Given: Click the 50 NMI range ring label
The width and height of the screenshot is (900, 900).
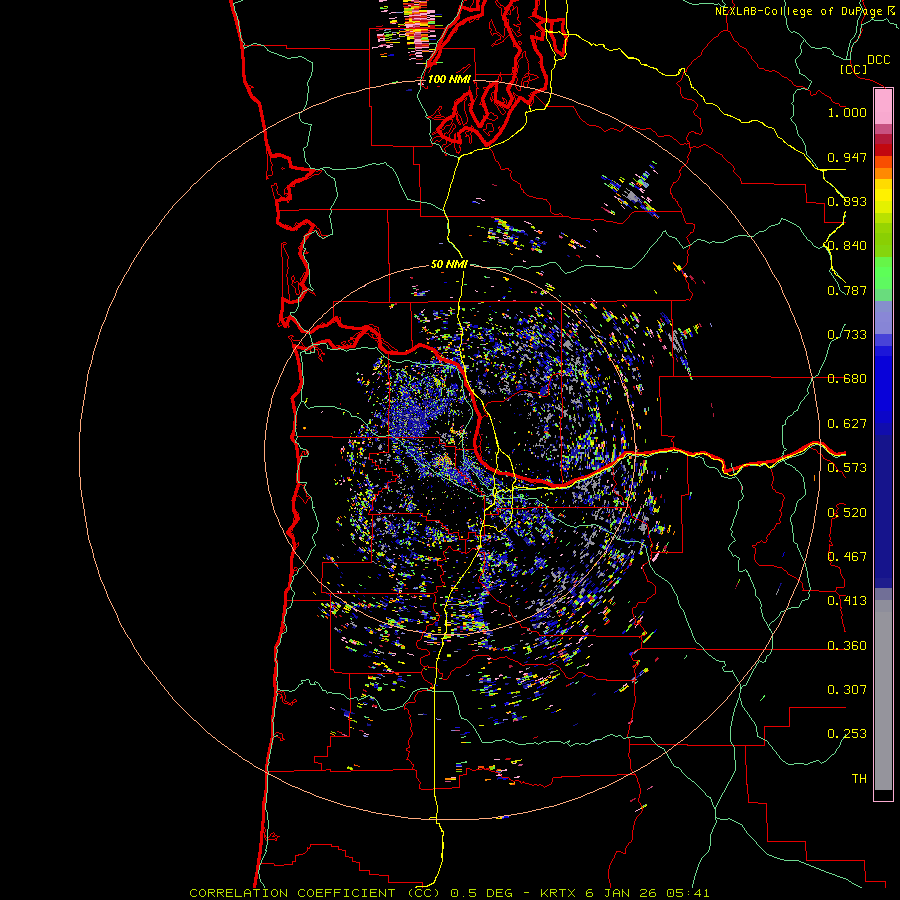Looking at the screenshot, I should [449, 264].
